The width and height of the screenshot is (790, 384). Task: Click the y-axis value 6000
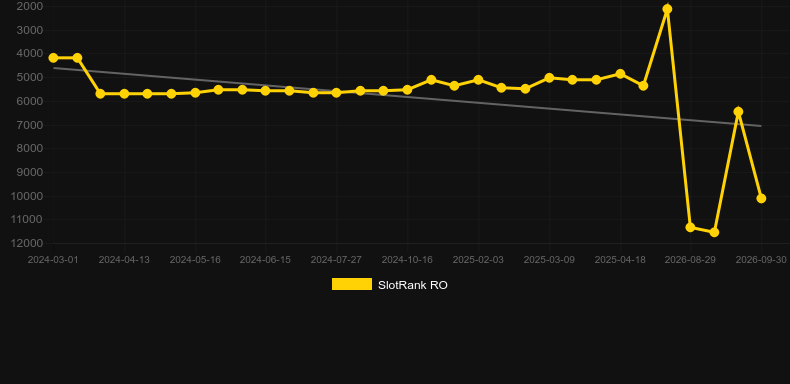(30, 101)
